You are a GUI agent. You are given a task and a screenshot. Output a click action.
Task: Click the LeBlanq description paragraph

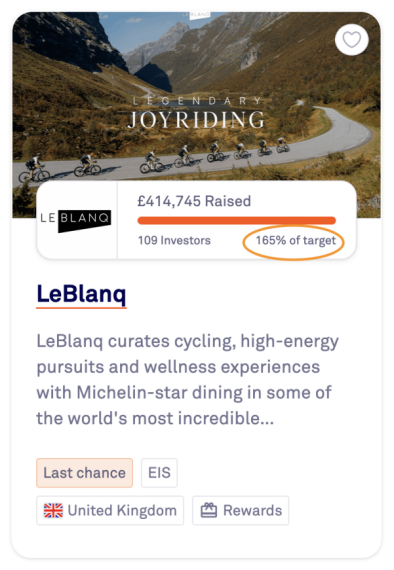coord(188,380)
